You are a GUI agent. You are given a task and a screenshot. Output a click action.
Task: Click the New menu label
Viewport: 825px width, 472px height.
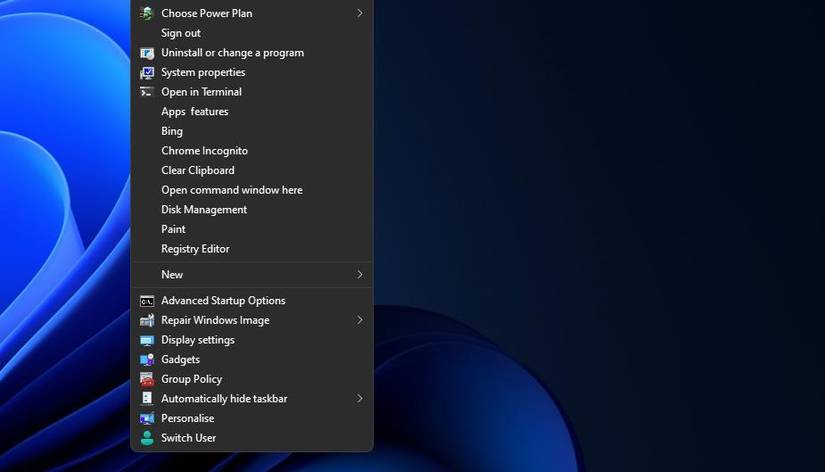tap(172, 275)
